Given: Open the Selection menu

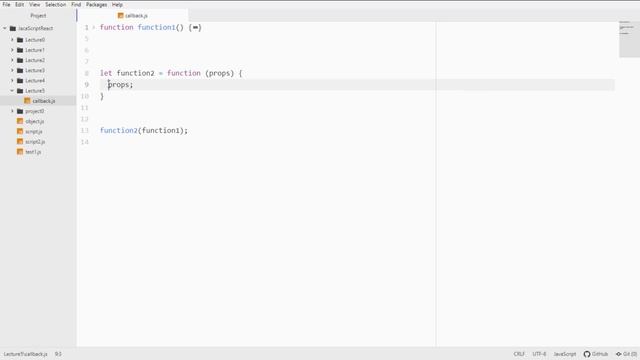Looking at the screenshot, I should (56, 4).
